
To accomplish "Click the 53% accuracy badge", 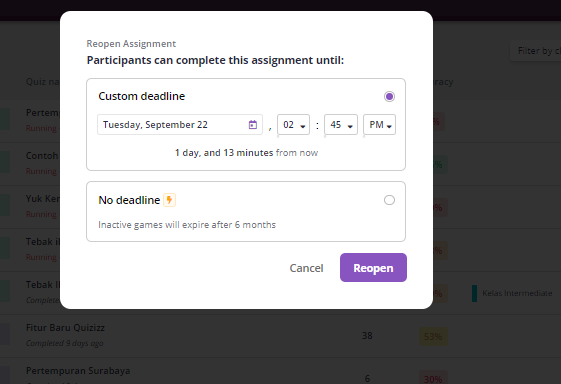I will (433, 336).
